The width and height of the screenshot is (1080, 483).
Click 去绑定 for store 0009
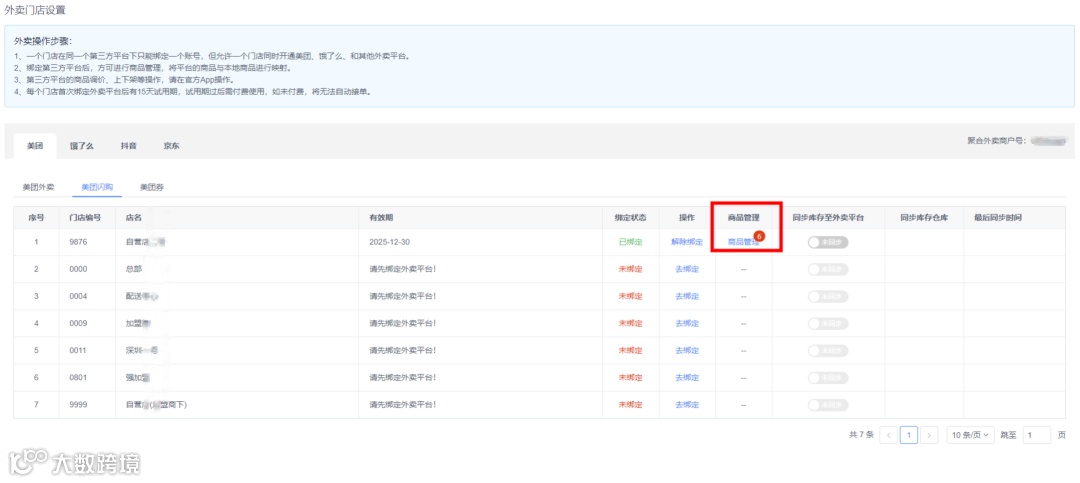(x=687, y=323)
